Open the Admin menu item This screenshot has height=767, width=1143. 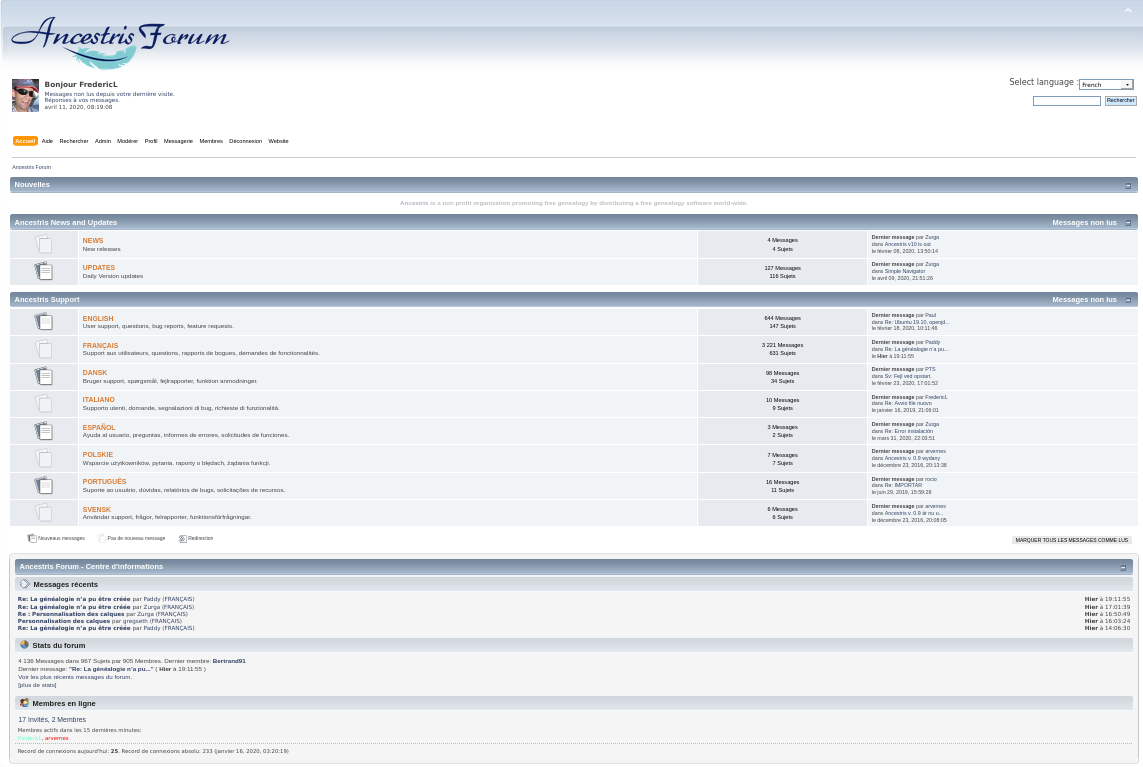point(103,141)
